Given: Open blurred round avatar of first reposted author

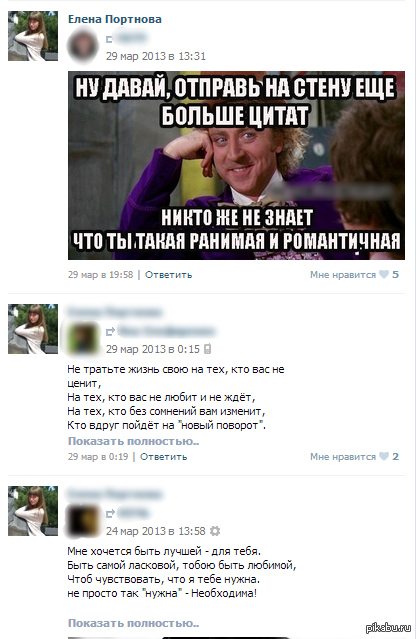Looking at the screenshot, I should click(83, 45).
